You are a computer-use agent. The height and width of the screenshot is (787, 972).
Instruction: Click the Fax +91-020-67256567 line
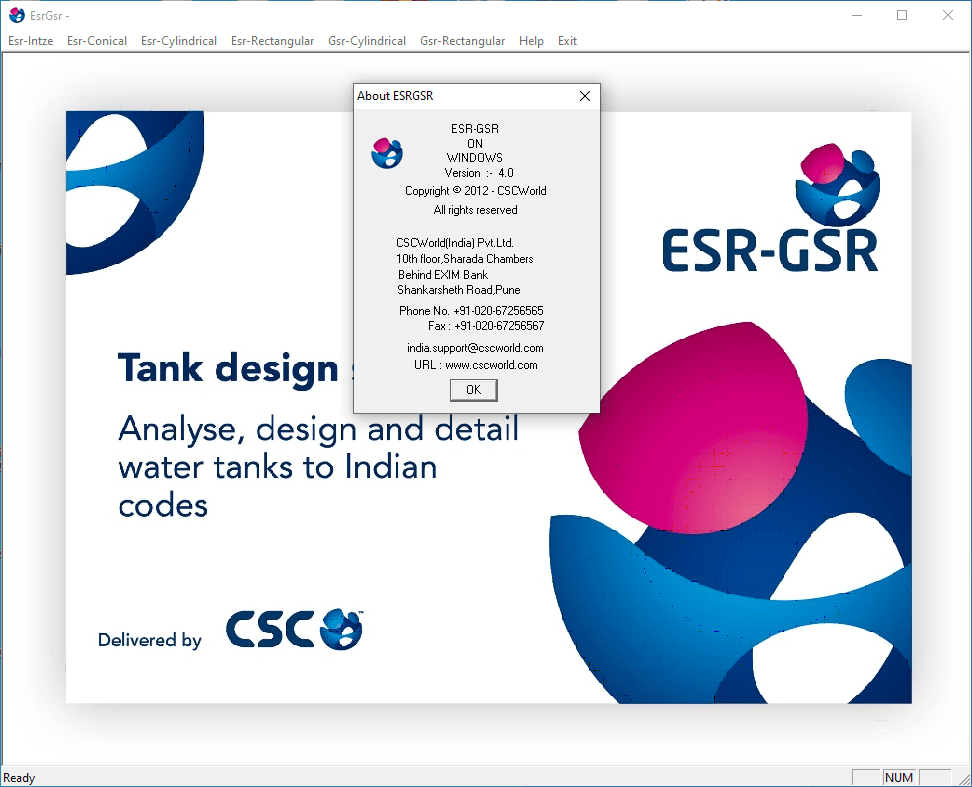pyautogui.click(x=485, y=326)
